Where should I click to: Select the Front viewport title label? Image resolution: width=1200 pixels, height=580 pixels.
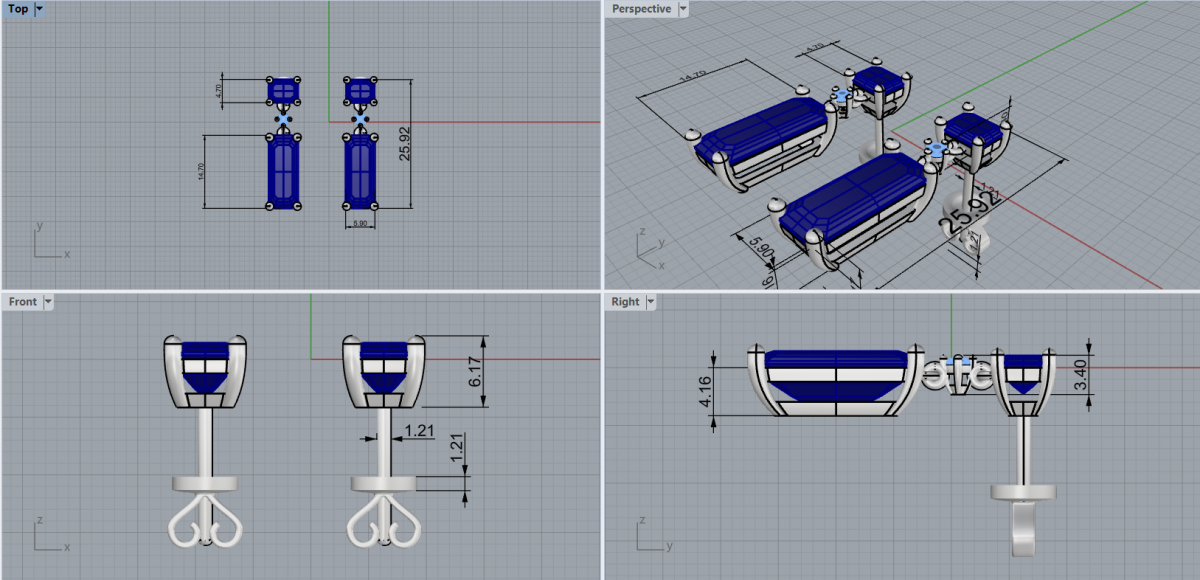[22, 301]
